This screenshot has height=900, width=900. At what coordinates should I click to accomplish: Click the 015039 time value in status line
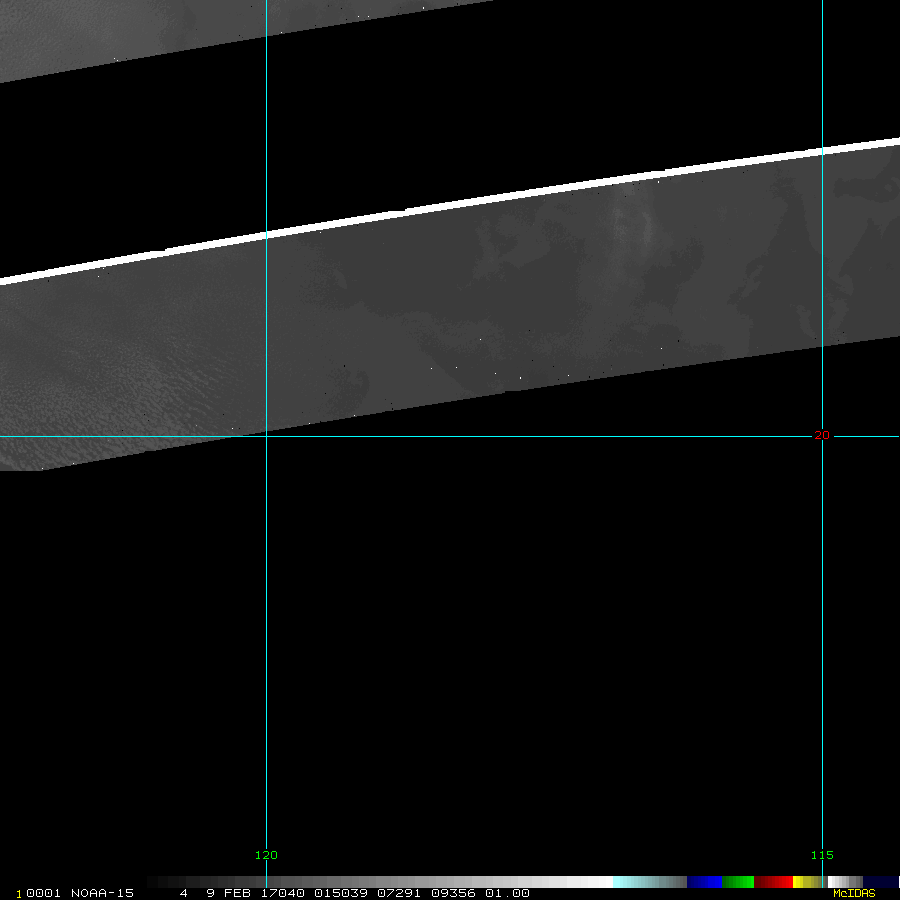[x=340, y=893]
